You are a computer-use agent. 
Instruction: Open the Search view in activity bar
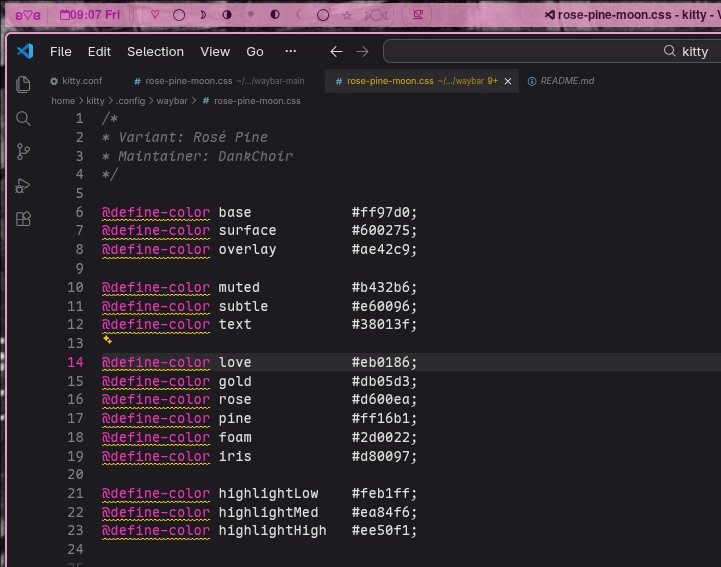pos(23,119)
